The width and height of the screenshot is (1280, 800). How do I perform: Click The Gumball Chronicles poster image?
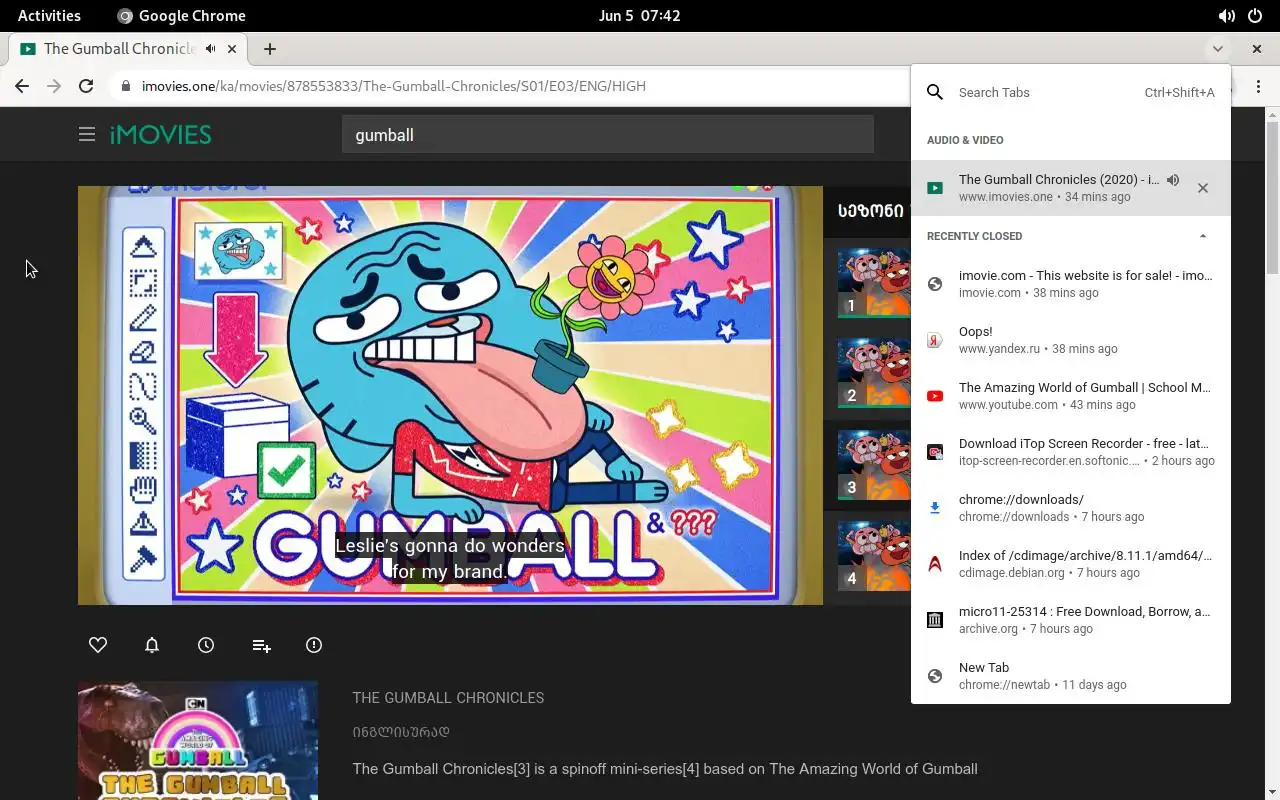(198, 741)
